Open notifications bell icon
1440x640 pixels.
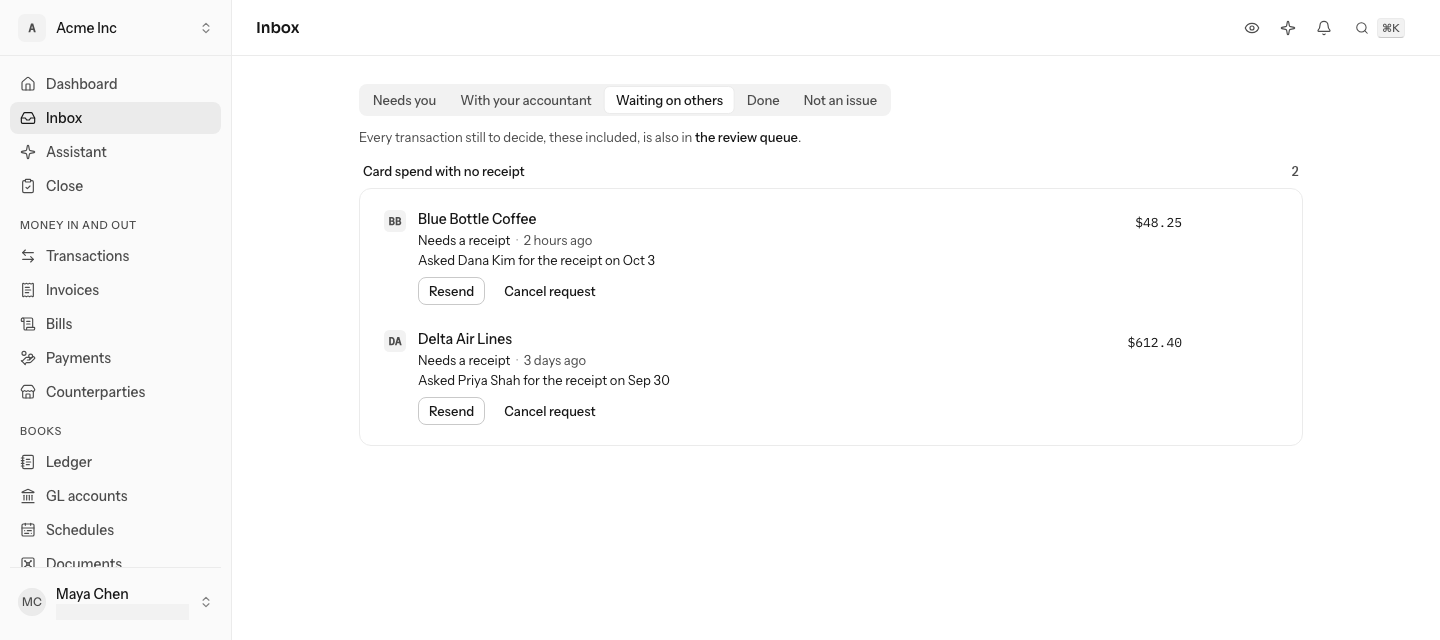1324,28
